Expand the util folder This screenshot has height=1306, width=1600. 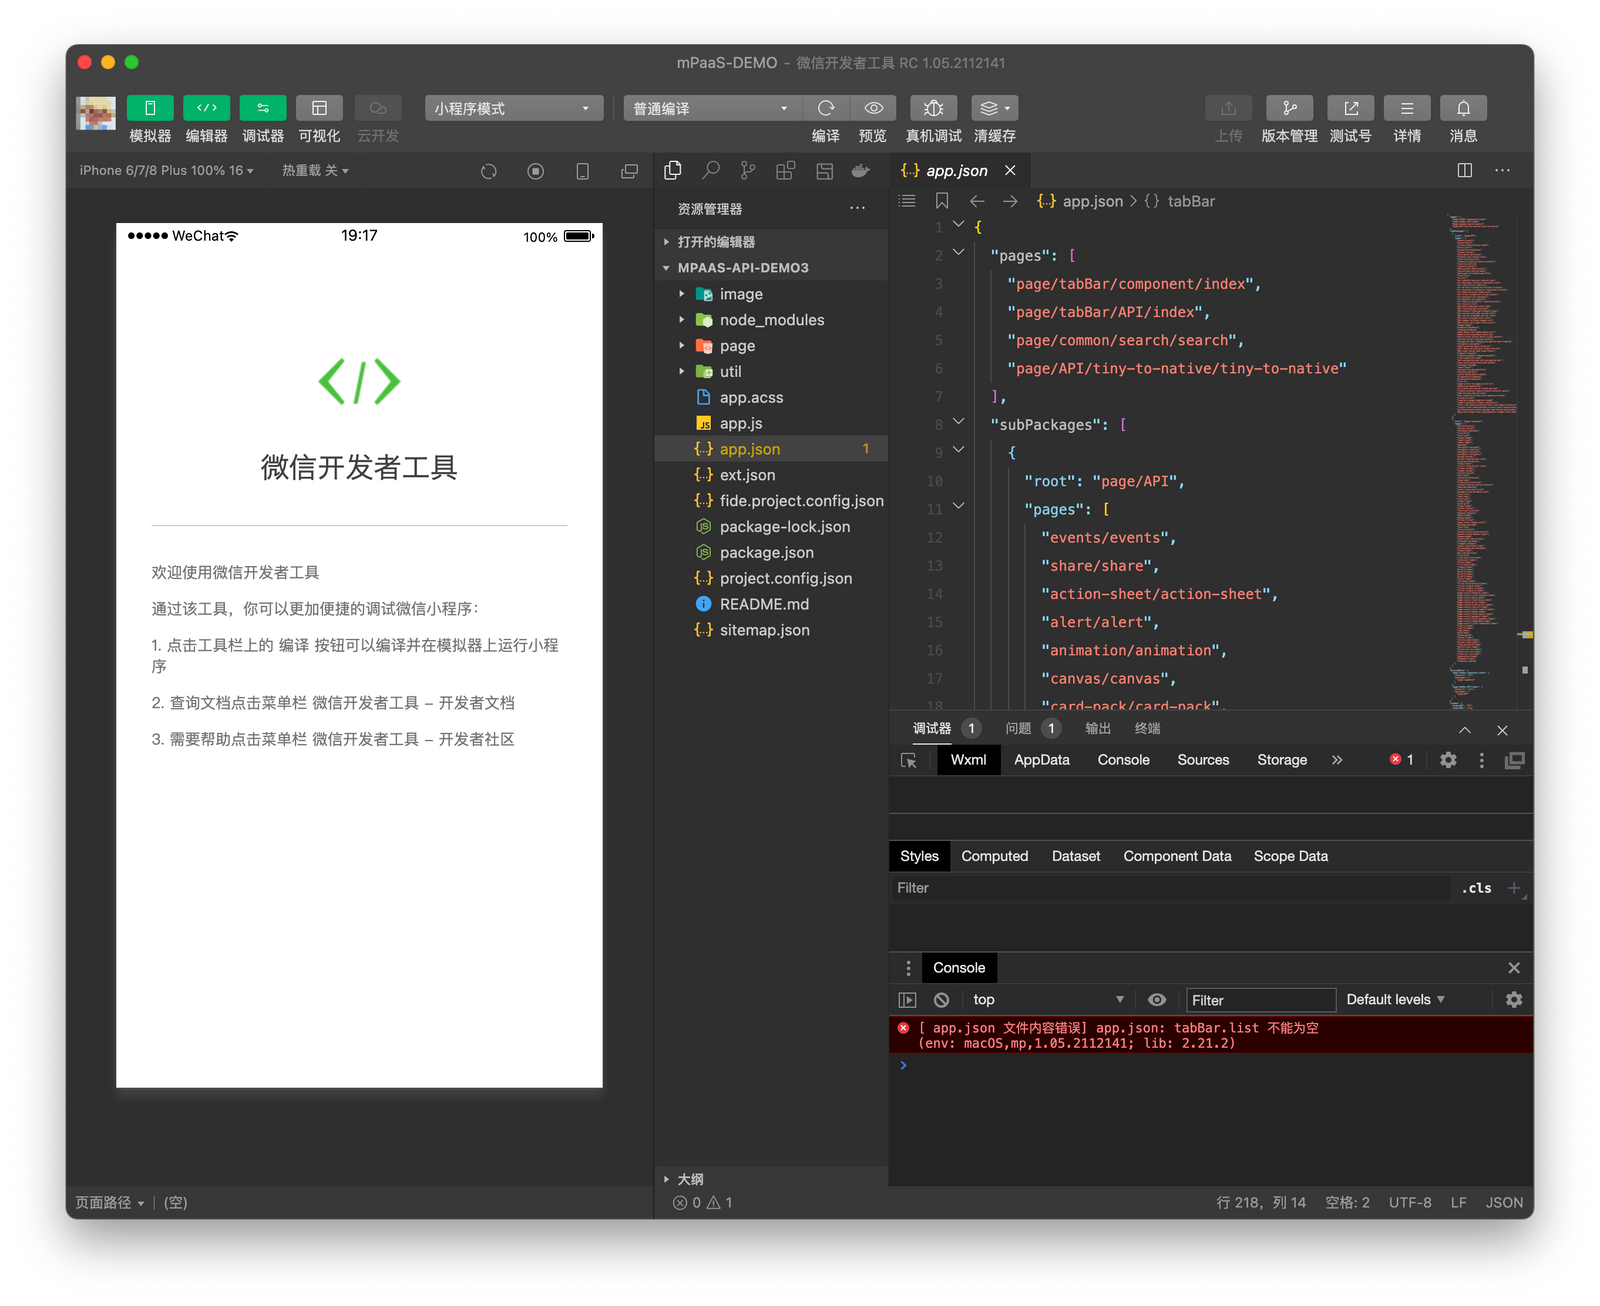(x=771, y=372)
